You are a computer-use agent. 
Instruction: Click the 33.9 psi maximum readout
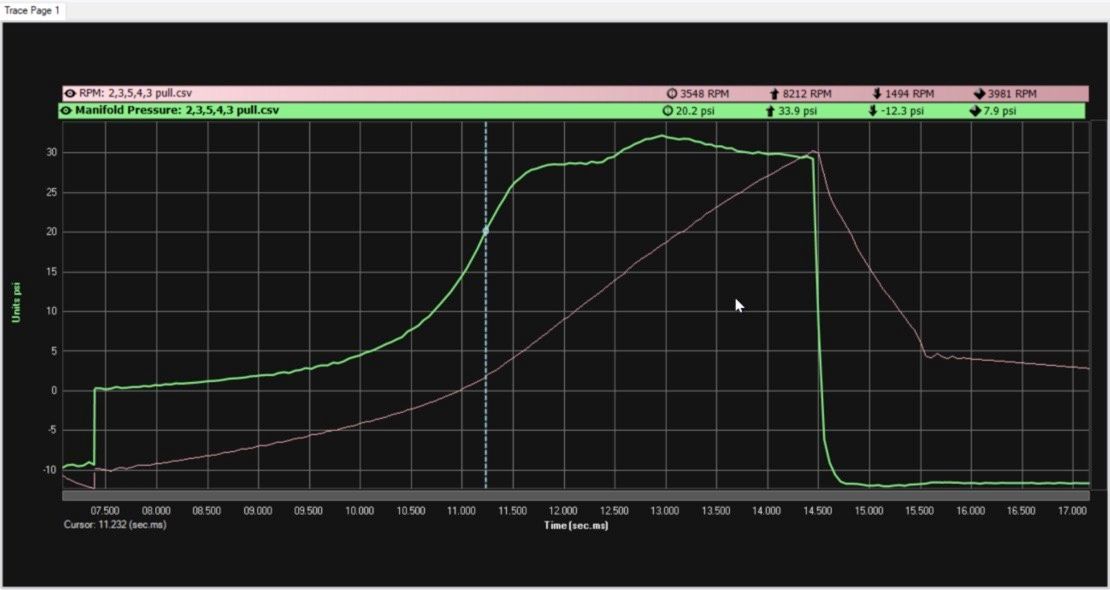pyautogui.click(x=797, y=111)
